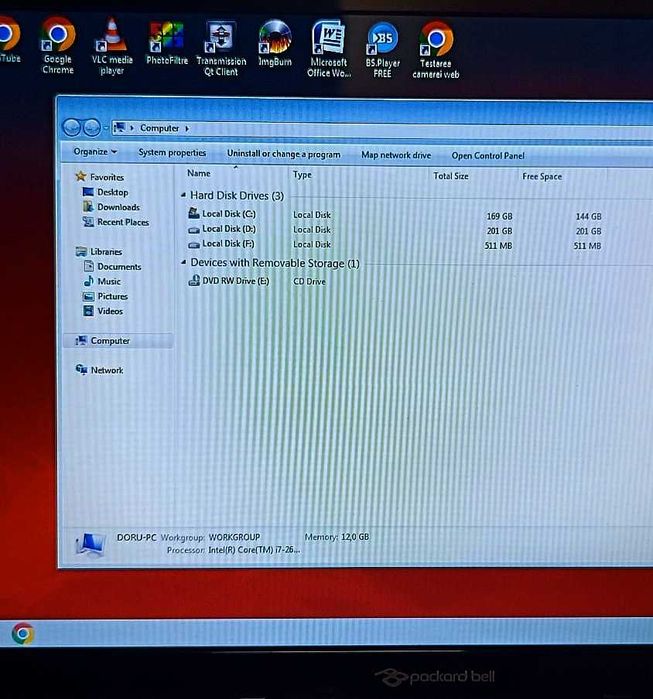This screenshot has height=699, width=653.
Task: Launch VLC media player shortcut
Action: click(x=111, y=46)
